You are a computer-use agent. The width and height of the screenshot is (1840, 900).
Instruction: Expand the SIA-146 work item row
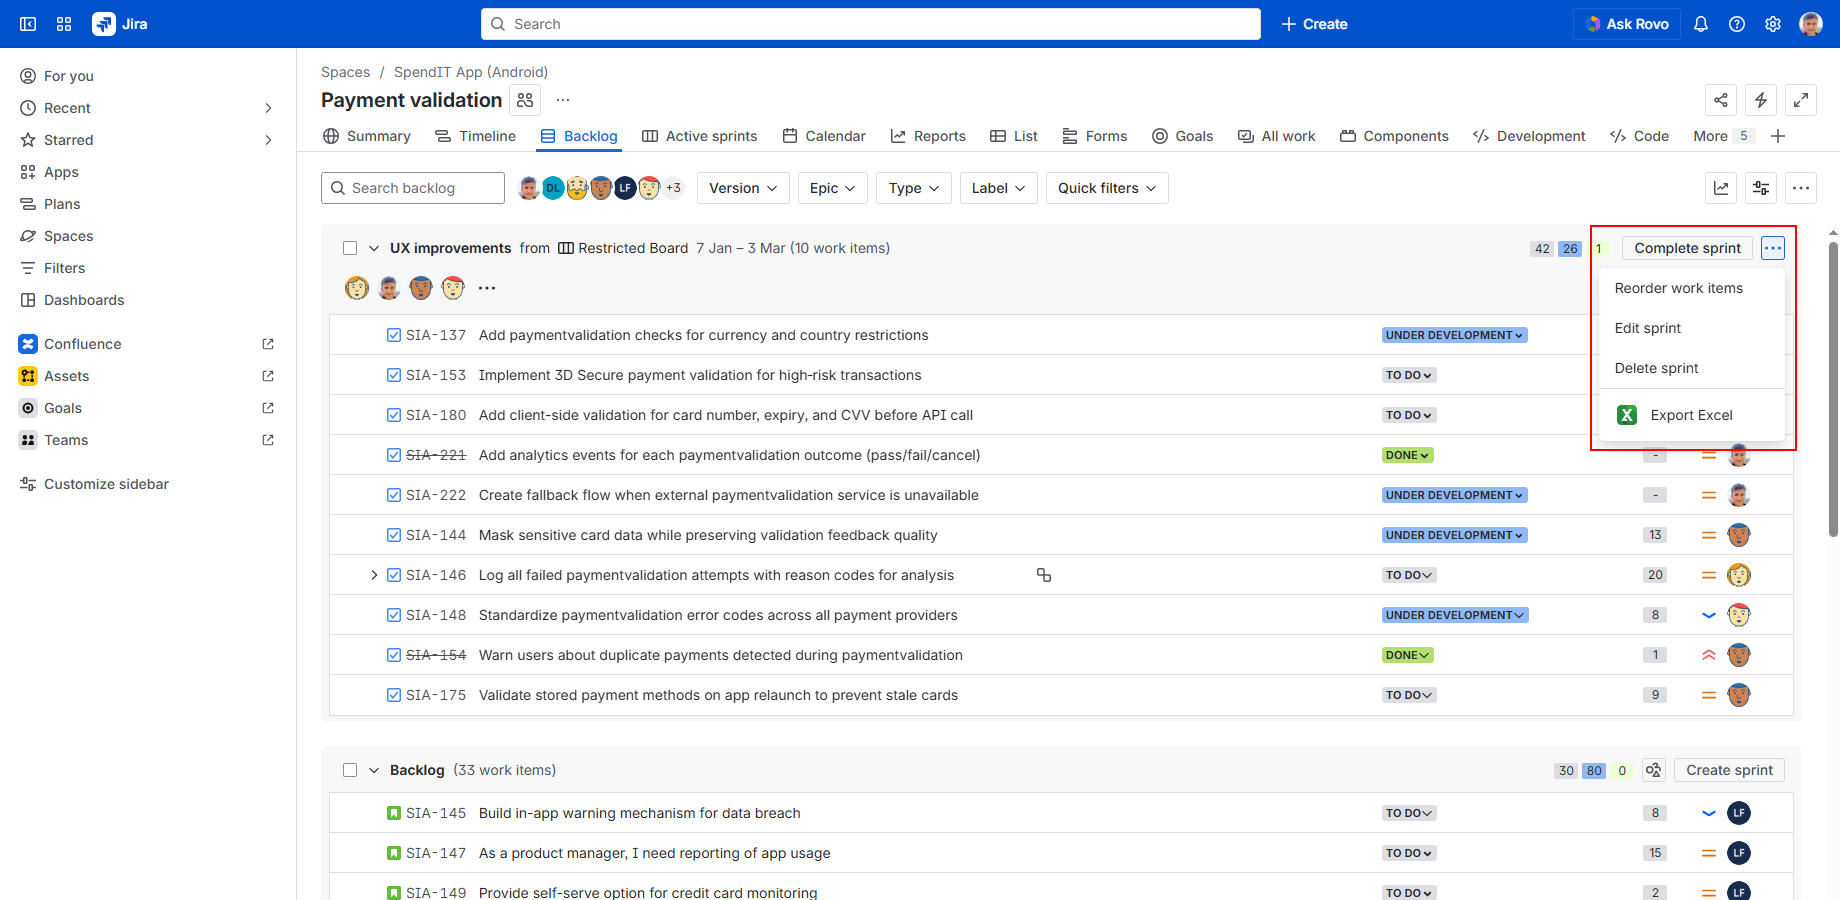pos(374,575)
